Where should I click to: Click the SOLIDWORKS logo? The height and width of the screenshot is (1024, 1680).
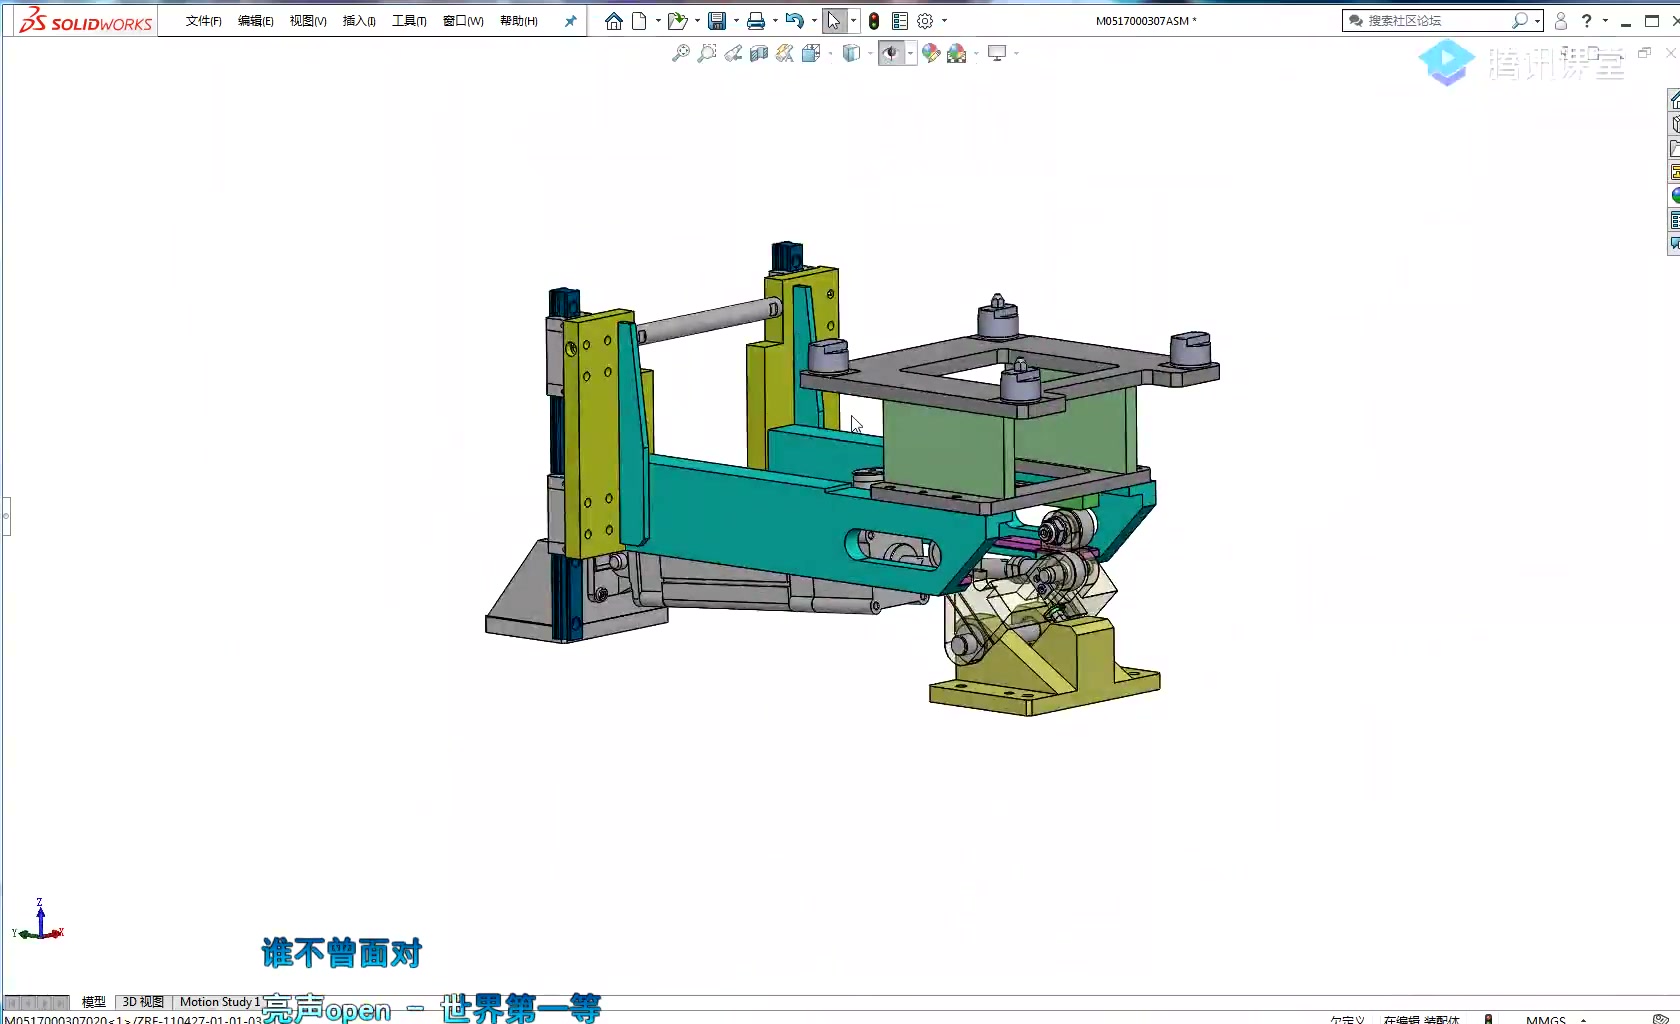pos(86,20)
